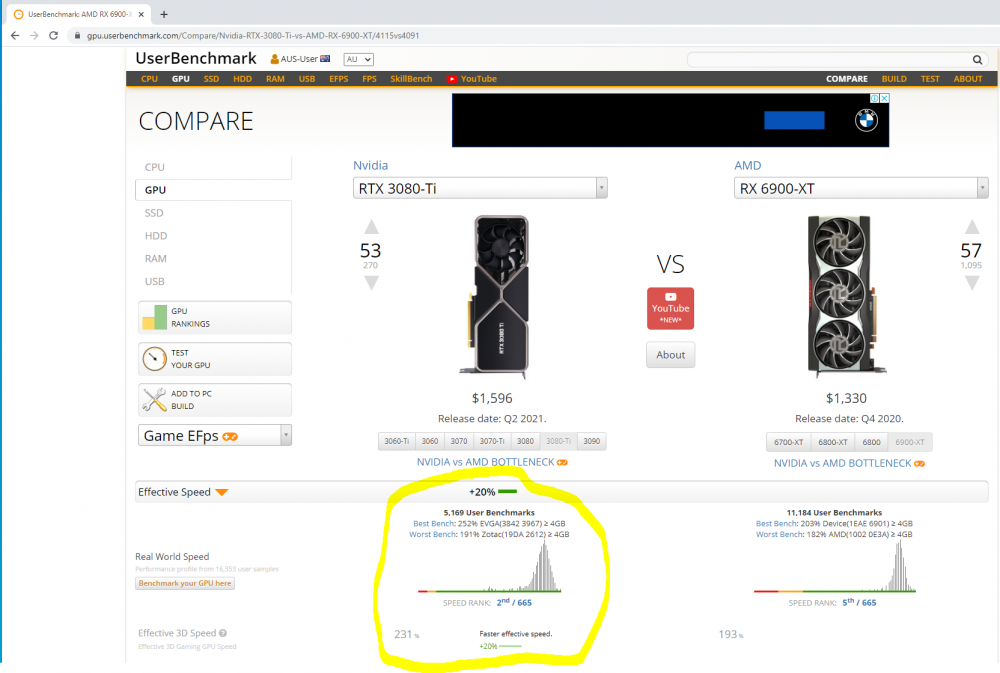Downvote the RTX 3080-Ti with down arrow
1000x673 pixels.
(x=371, y=283)
